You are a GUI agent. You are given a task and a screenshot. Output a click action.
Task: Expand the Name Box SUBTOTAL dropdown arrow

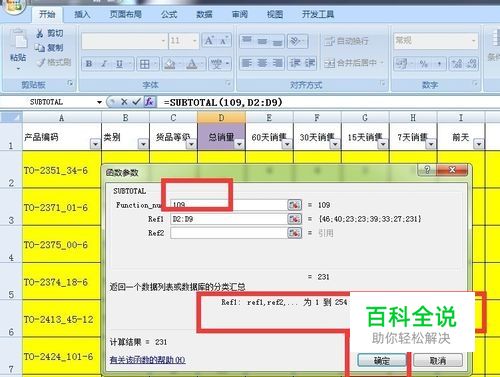click(x=99, y=102)
